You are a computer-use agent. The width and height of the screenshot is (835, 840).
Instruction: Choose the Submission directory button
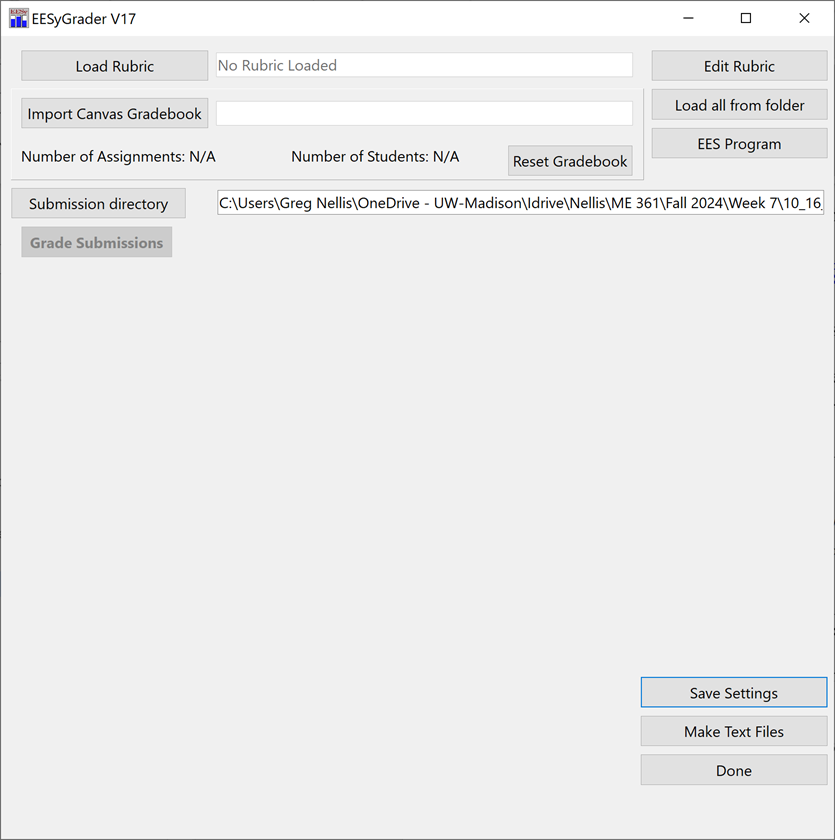98,204
